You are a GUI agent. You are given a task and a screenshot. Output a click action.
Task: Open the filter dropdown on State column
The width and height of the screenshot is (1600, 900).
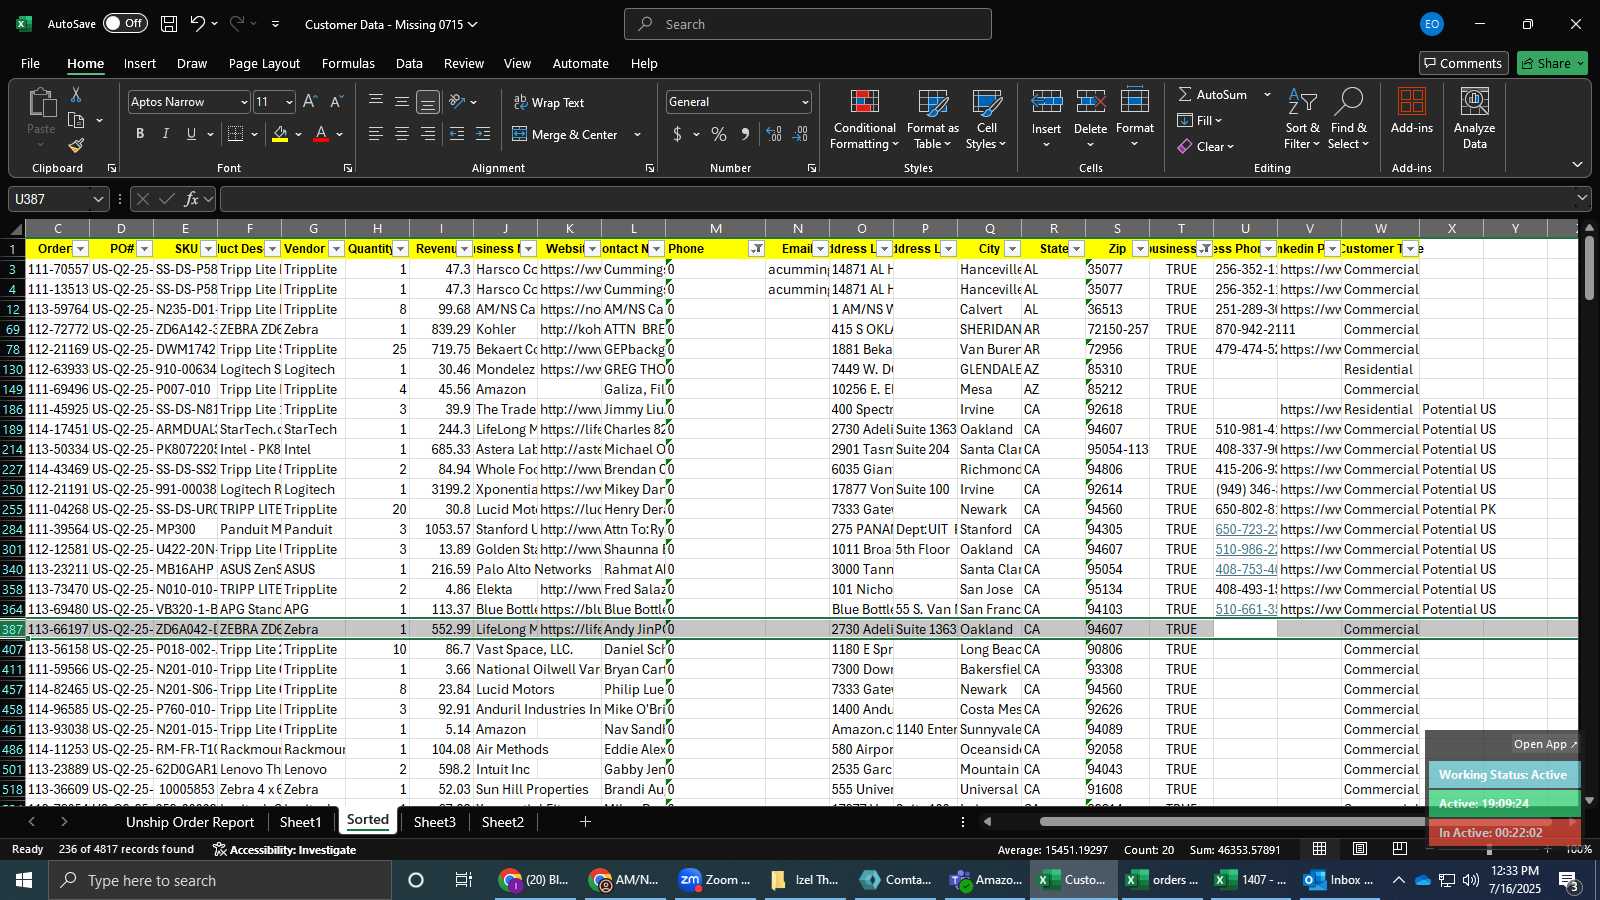pos(1077,249)
